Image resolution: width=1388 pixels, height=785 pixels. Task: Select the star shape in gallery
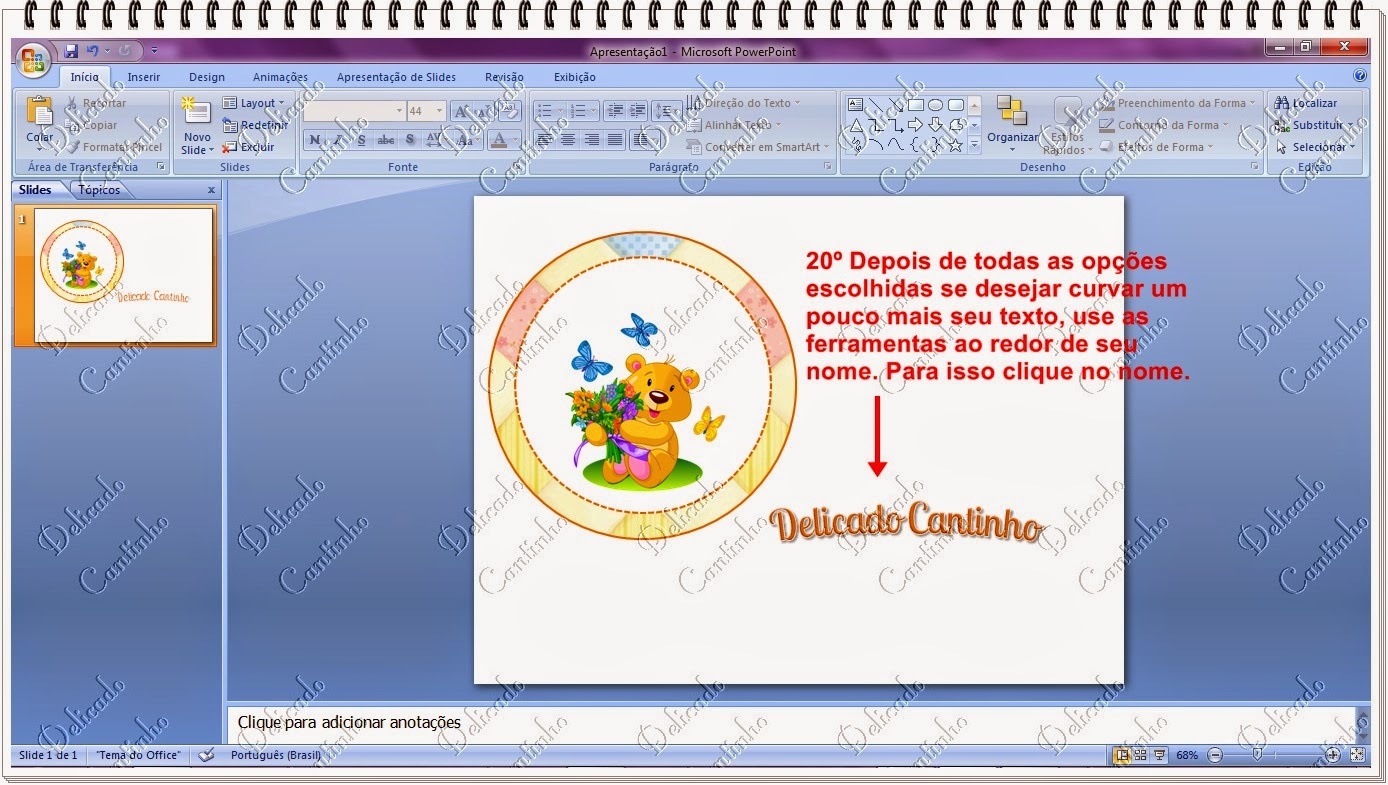955,145
